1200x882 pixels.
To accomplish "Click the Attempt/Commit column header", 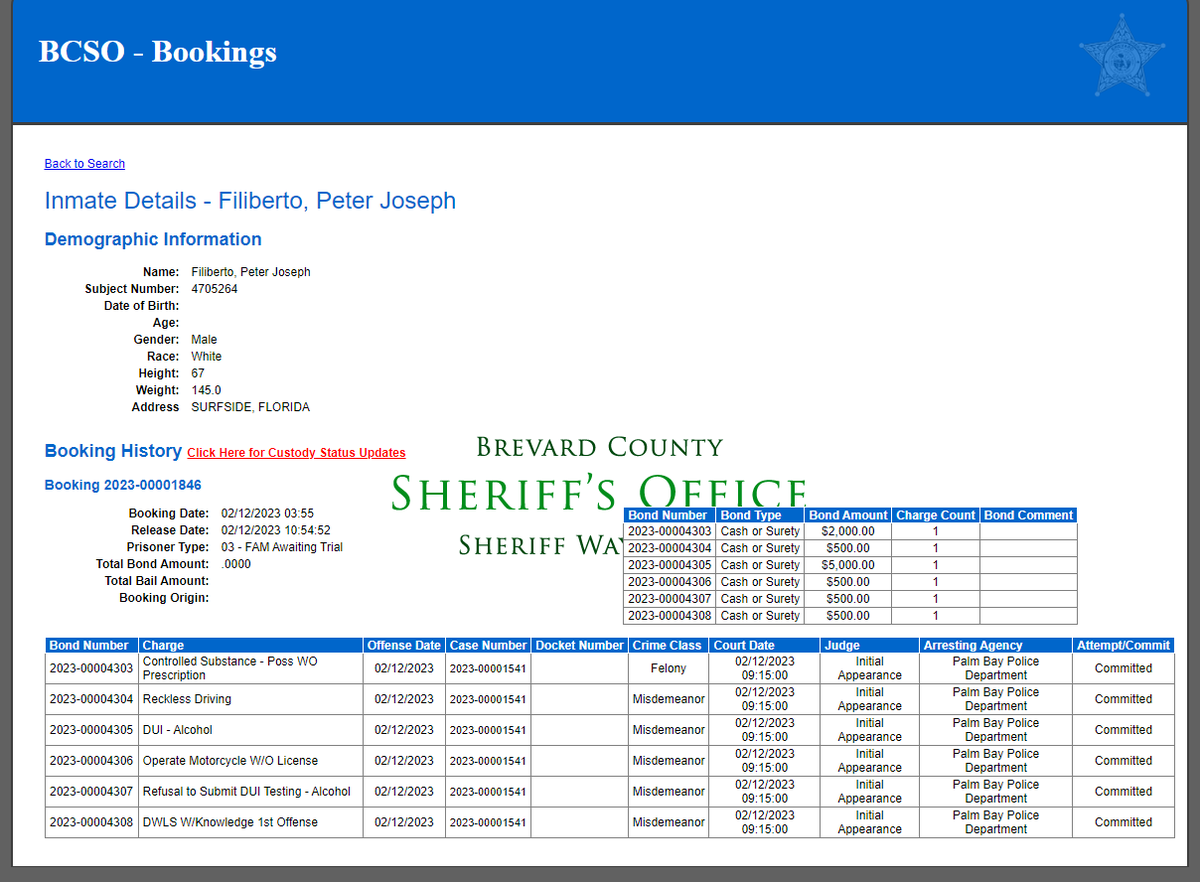I will click(x=1124, y=646).
